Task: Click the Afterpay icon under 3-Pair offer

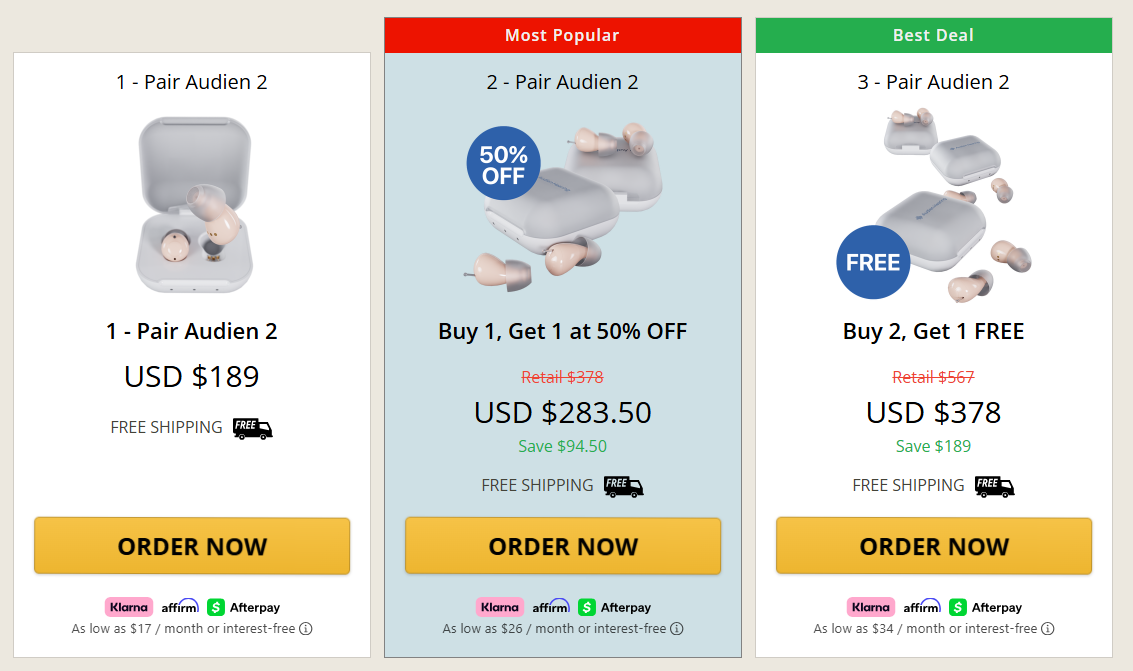Action: [x=958, y=607]
